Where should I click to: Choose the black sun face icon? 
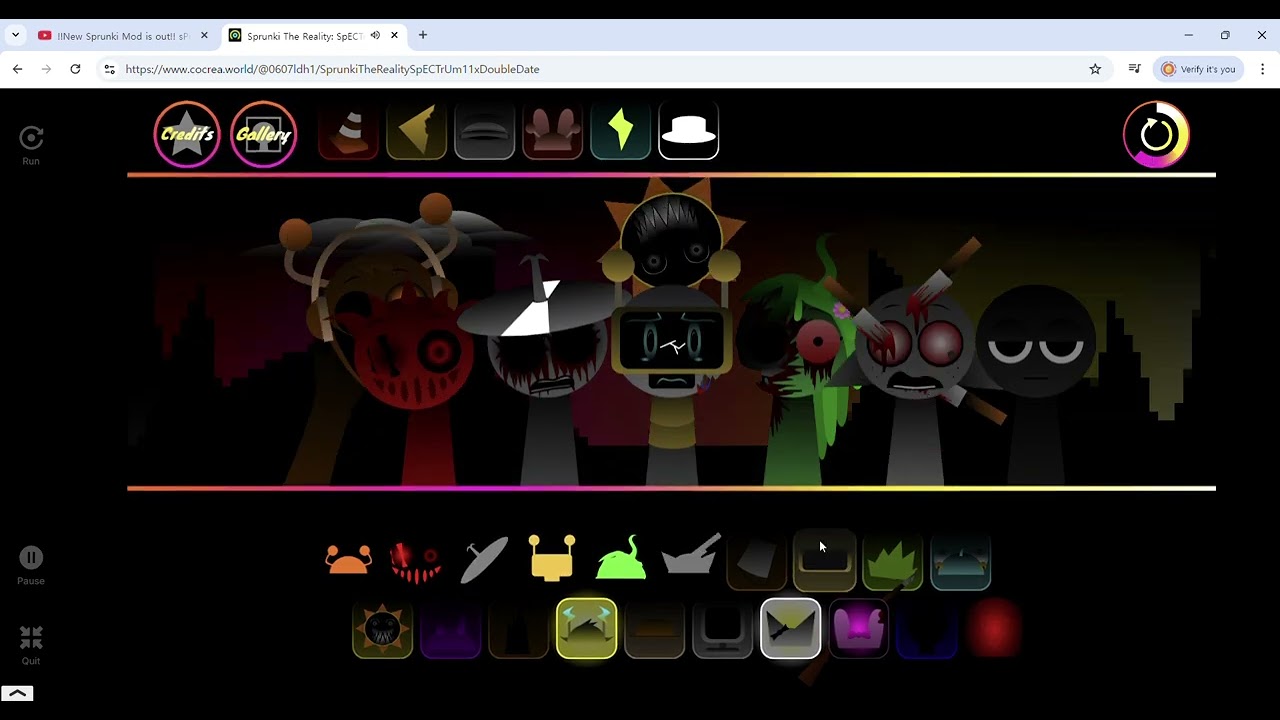coord(382,628)
